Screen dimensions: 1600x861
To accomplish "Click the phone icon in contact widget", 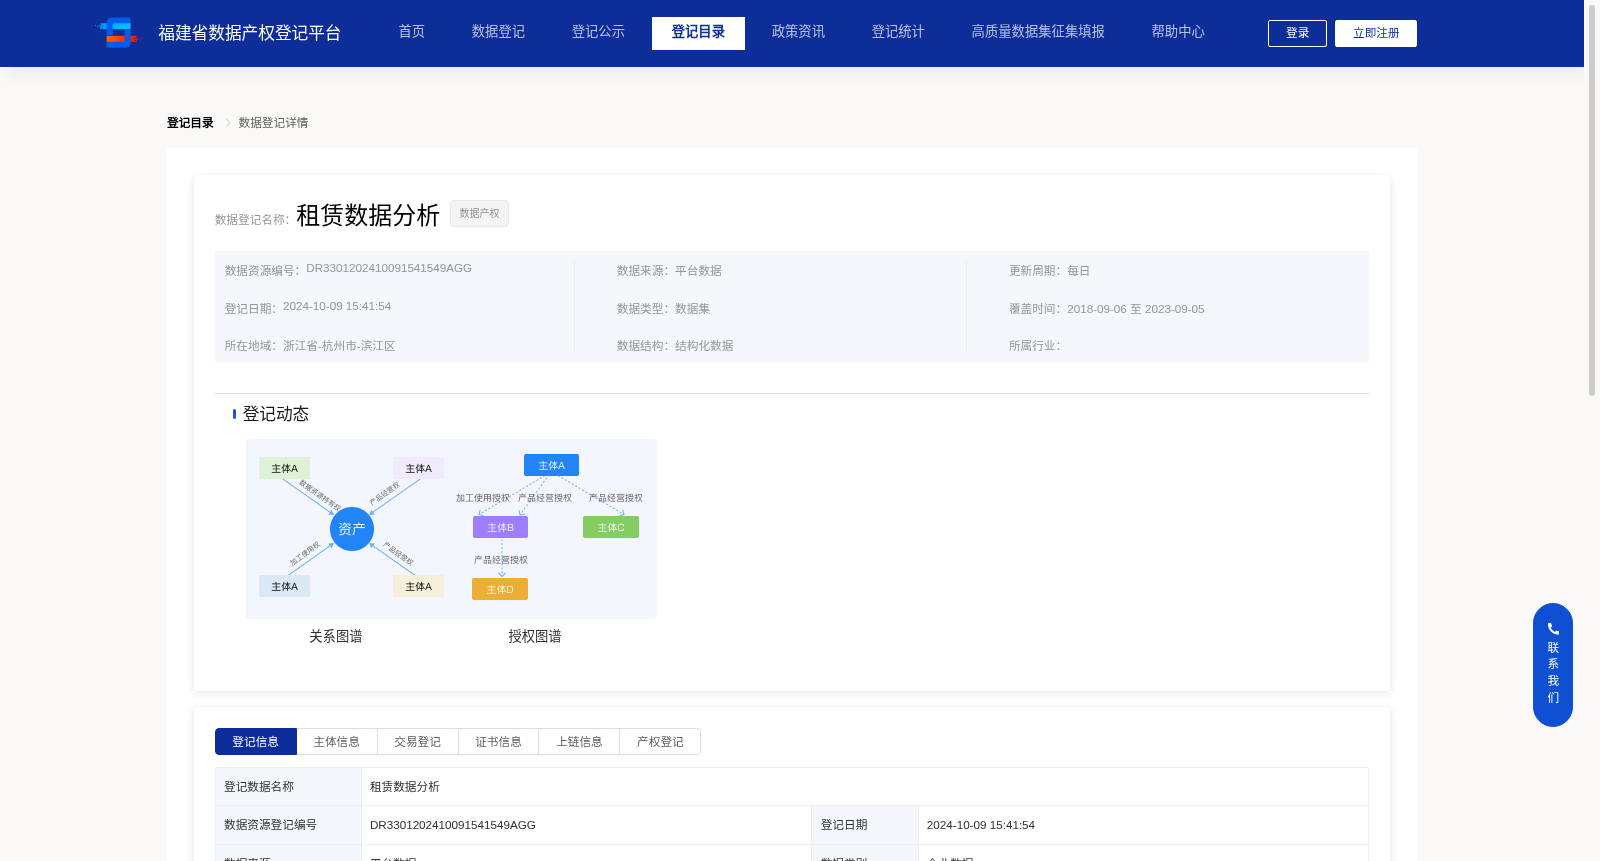I will (x=1553, y=629).
